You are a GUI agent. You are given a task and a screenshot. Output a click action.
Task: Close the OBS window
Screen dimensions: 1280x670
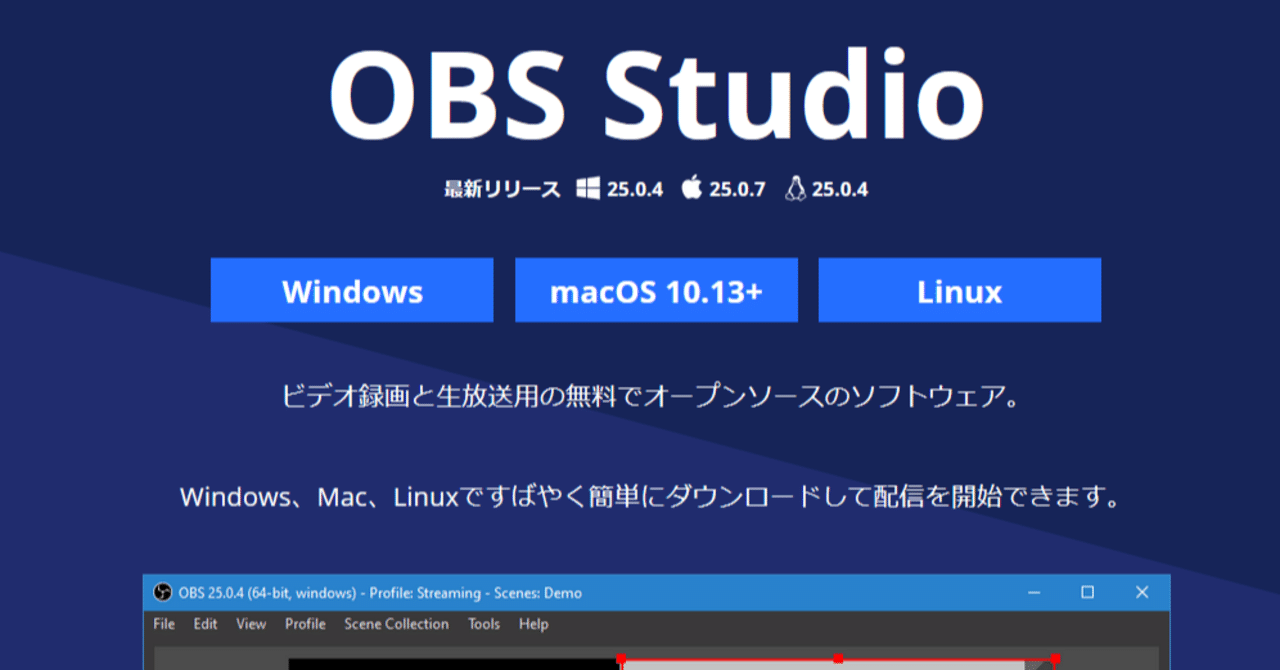click(x=1142, y=593)
